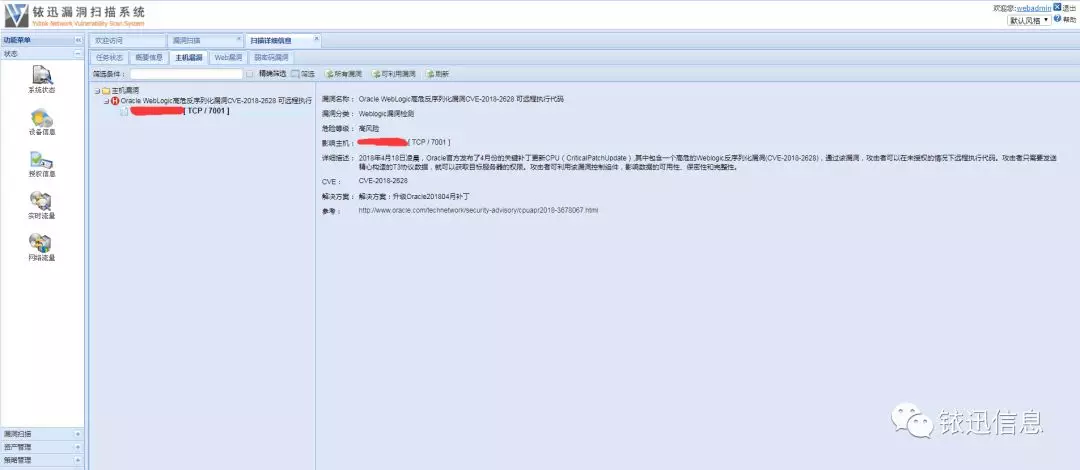The width and height of the screenshot is (1080, 470).
Task: Select the Oracle WebLogic CVE-2018-2628 tree item
Action: click(x=216, y=101)
